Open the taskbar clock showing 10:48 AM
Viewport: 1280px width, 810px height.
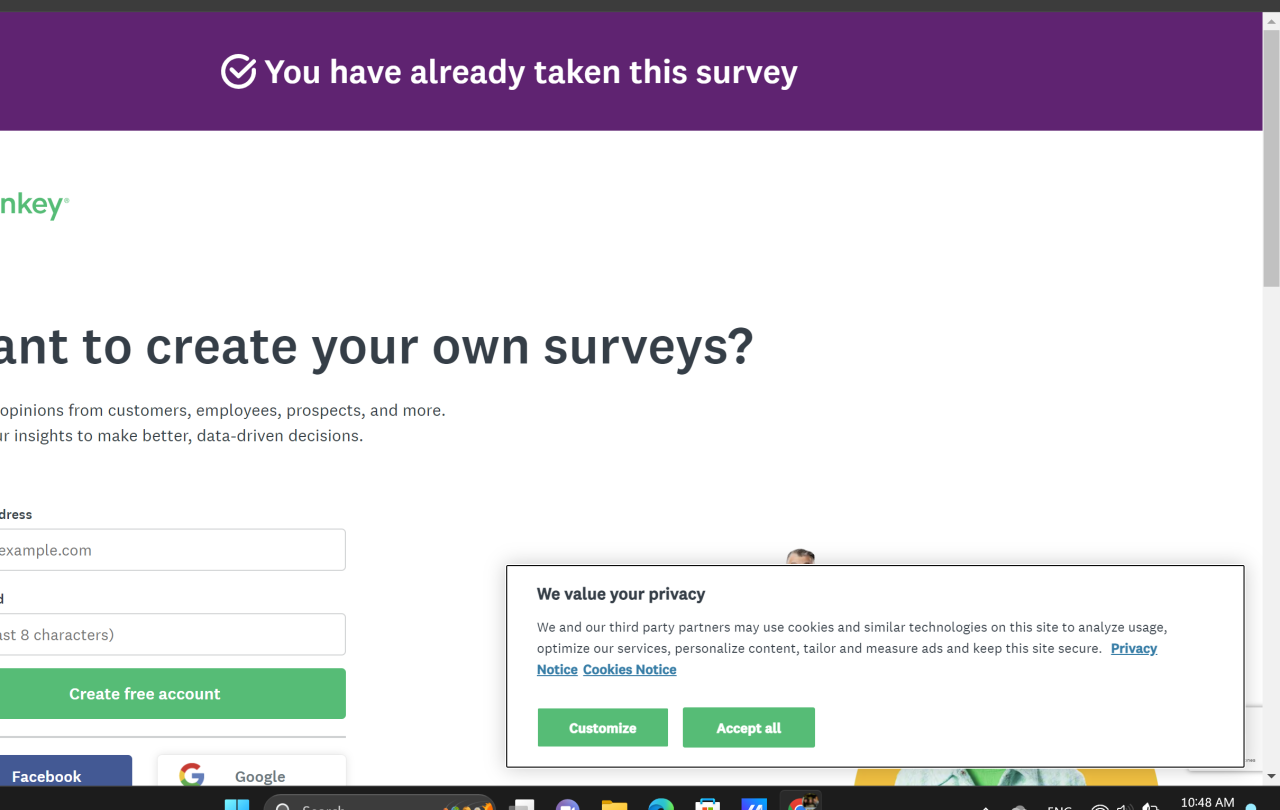point(1207,802)
